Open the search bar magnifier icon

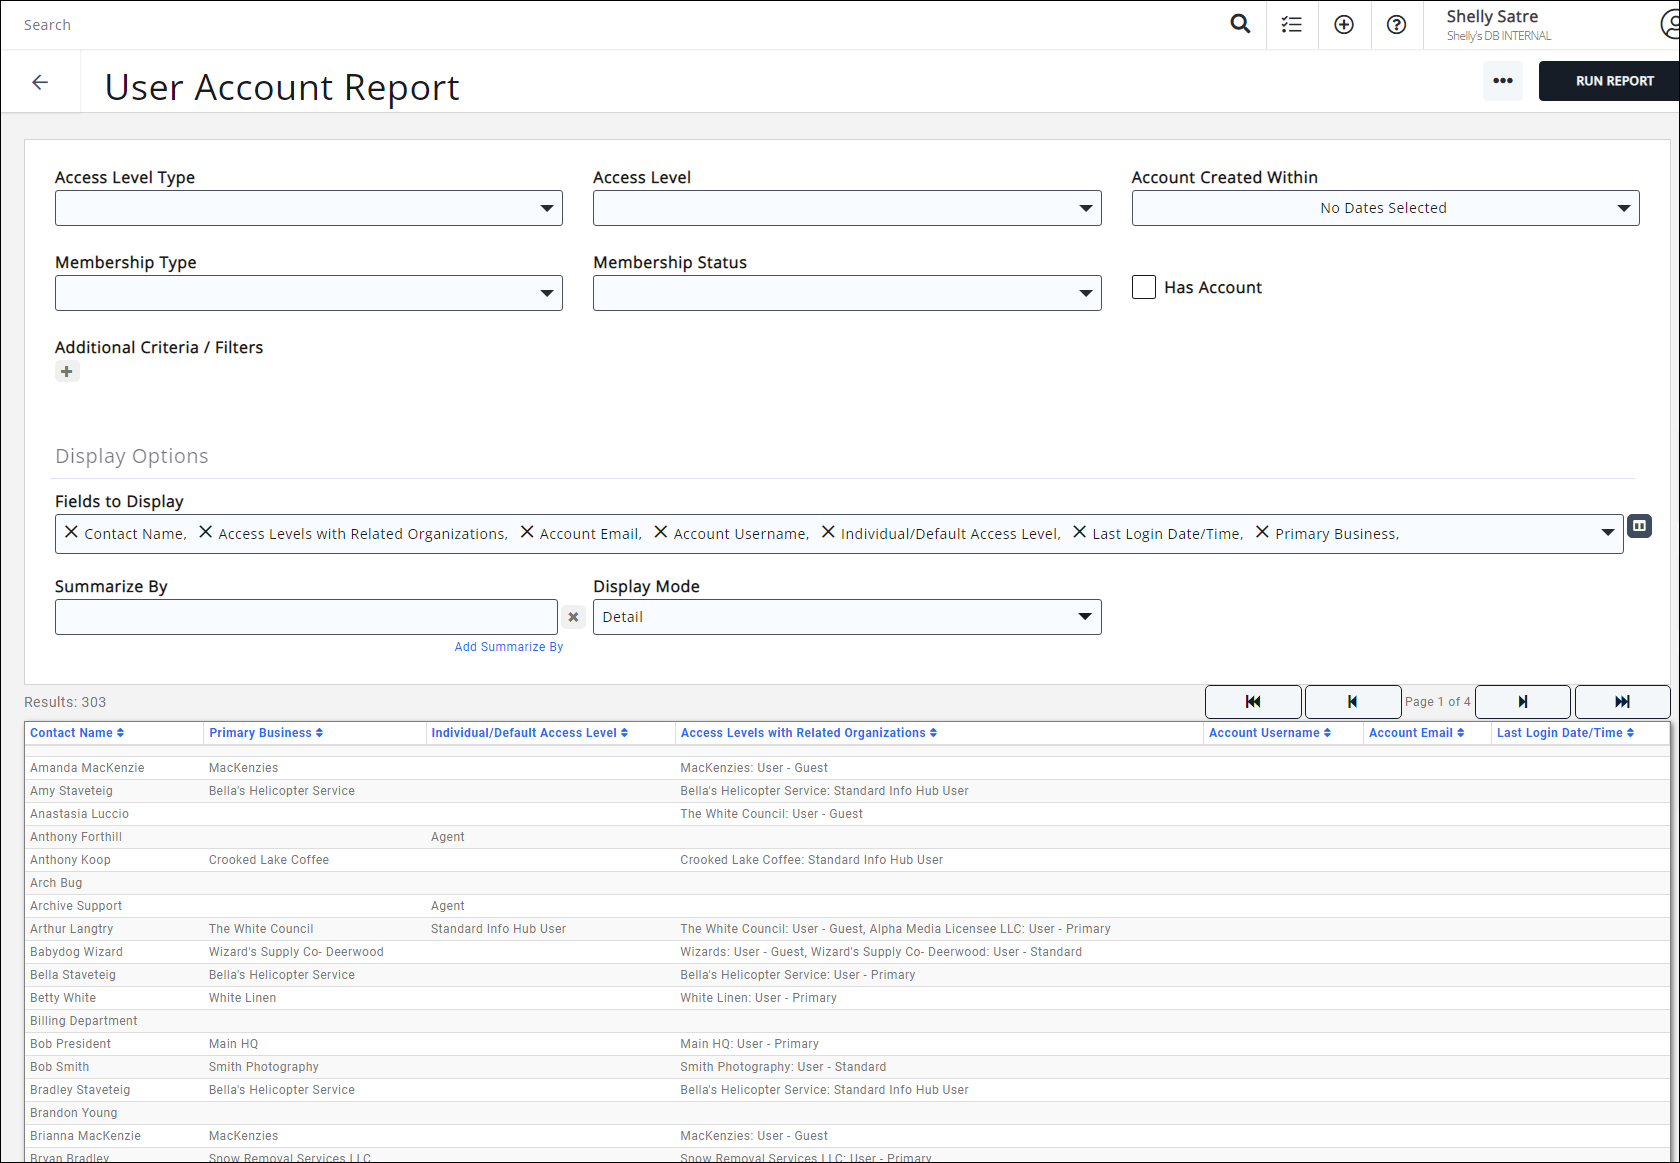tap(1240, 24)
